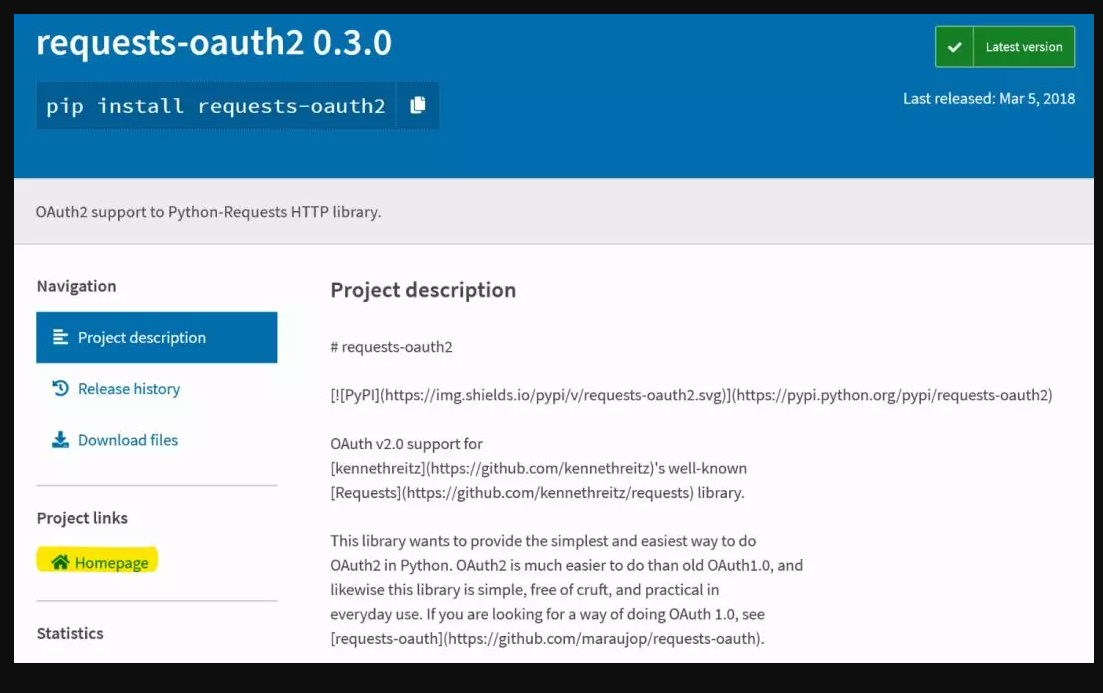Click the Download files arrow icon

tap(60, 440)
